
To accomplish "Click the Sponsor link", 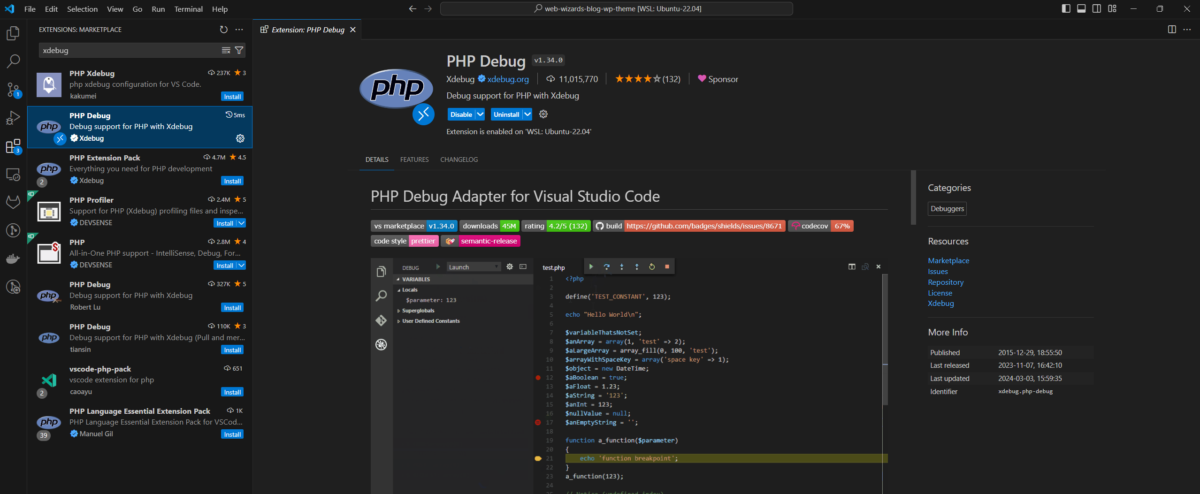I will pos(718,78).
